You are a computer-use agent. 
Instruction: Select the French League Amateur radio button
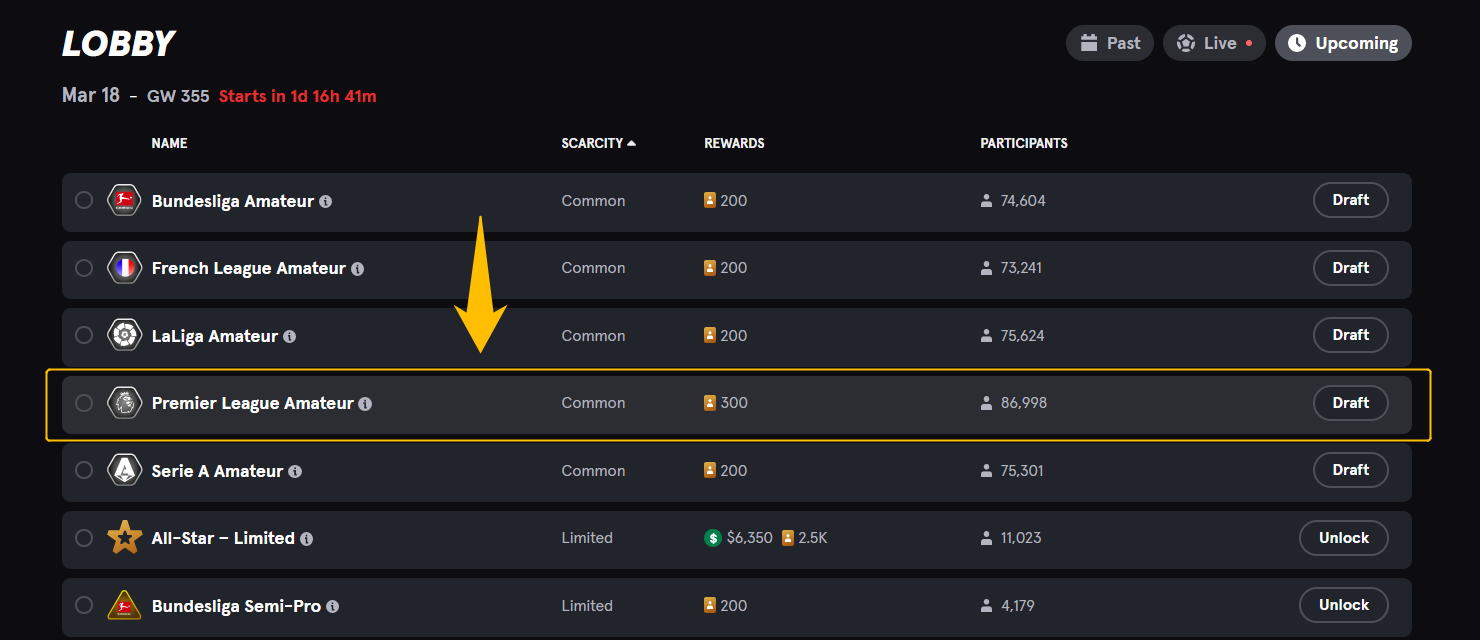click(x=84, y=268)
